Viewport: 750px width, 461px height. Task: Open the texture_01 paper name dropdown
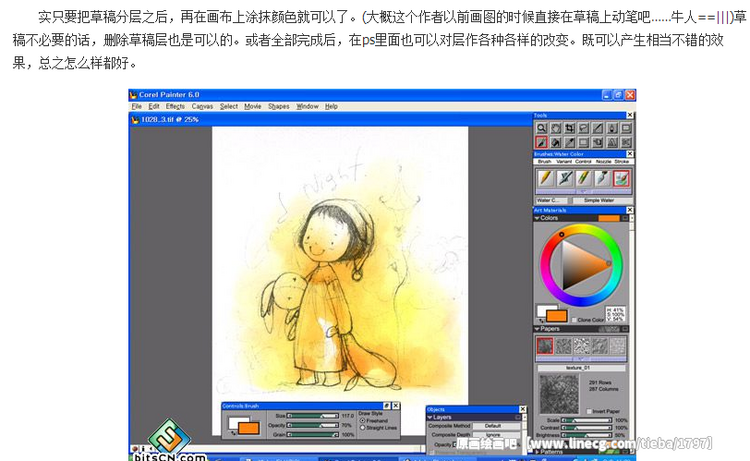pyautogui.click(x=581, y=368)
